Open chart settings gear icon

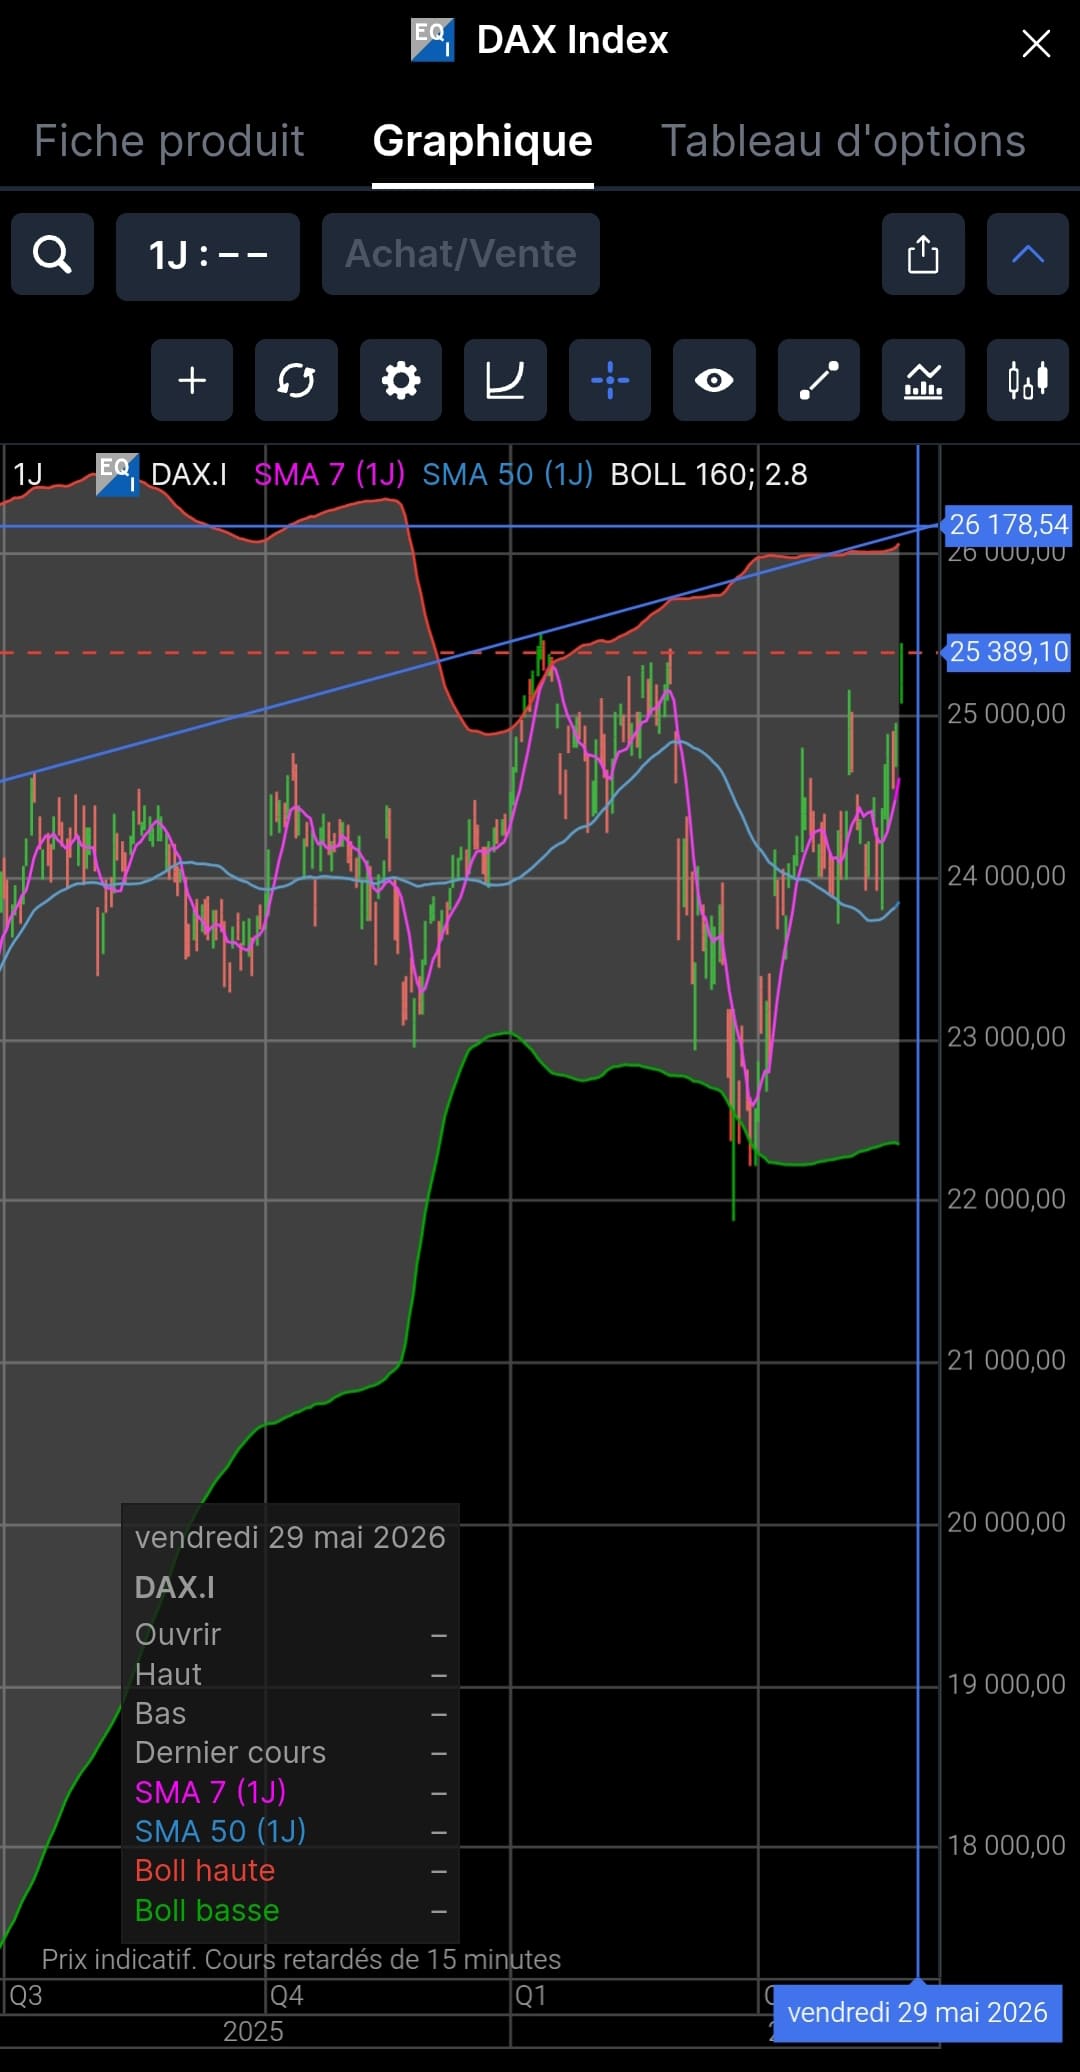pyautogui.click(x=401, y=380)
